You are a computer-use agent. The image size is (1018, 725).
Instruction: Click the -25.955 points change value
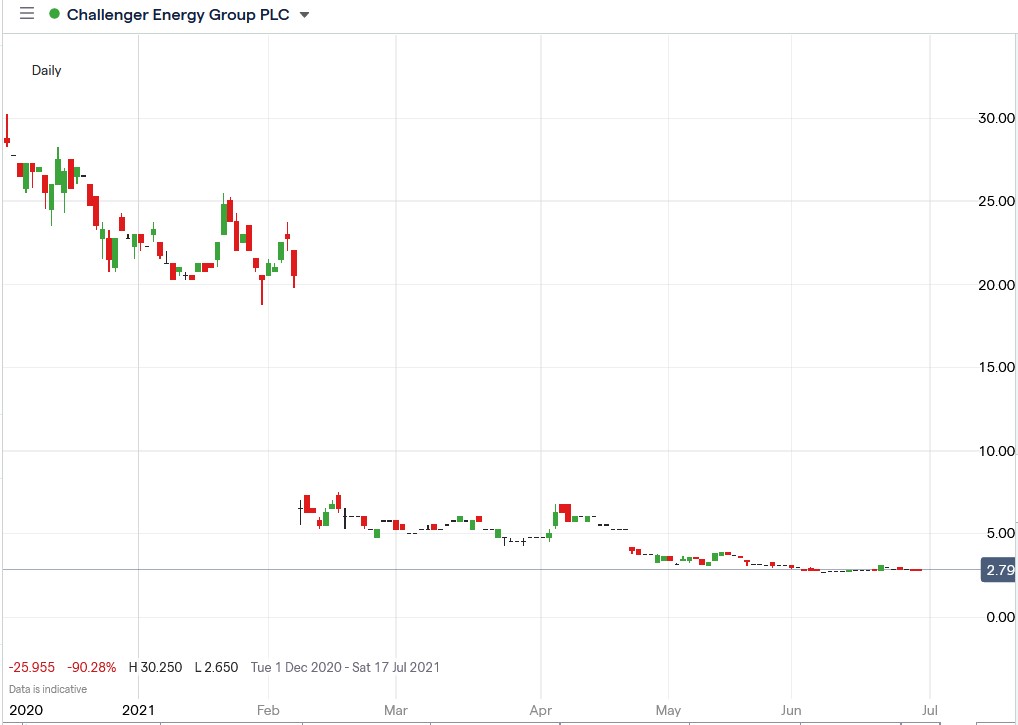(31, 667)
